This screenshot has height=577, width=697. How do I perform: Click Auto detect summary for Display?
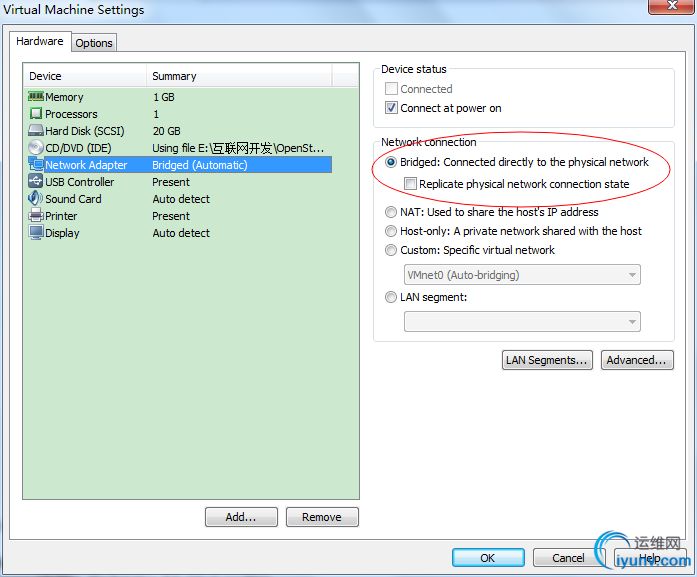click(181, 232)
